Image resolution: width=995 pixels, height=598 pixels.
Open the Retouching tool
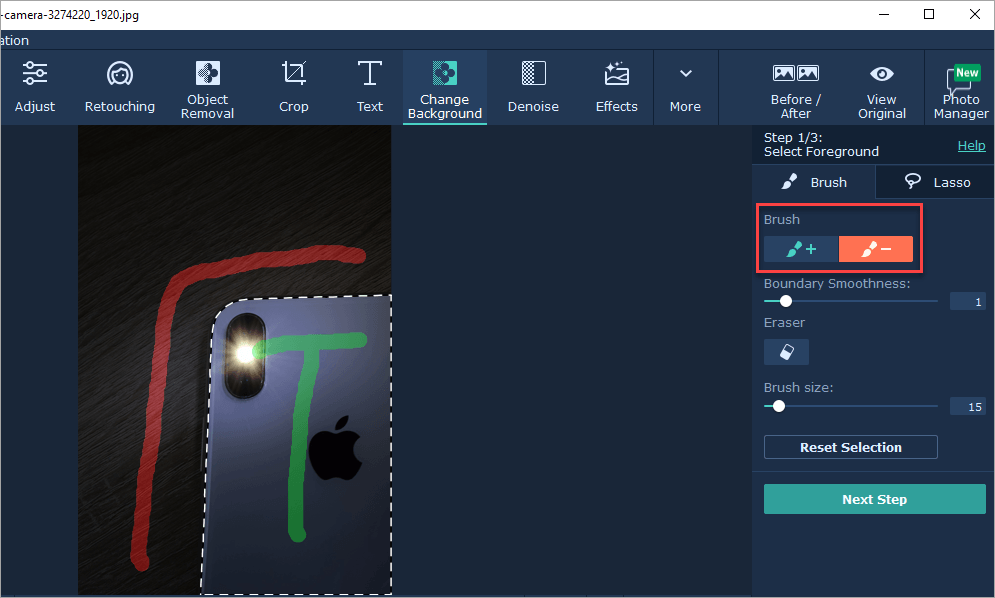[x=120, y=88]
